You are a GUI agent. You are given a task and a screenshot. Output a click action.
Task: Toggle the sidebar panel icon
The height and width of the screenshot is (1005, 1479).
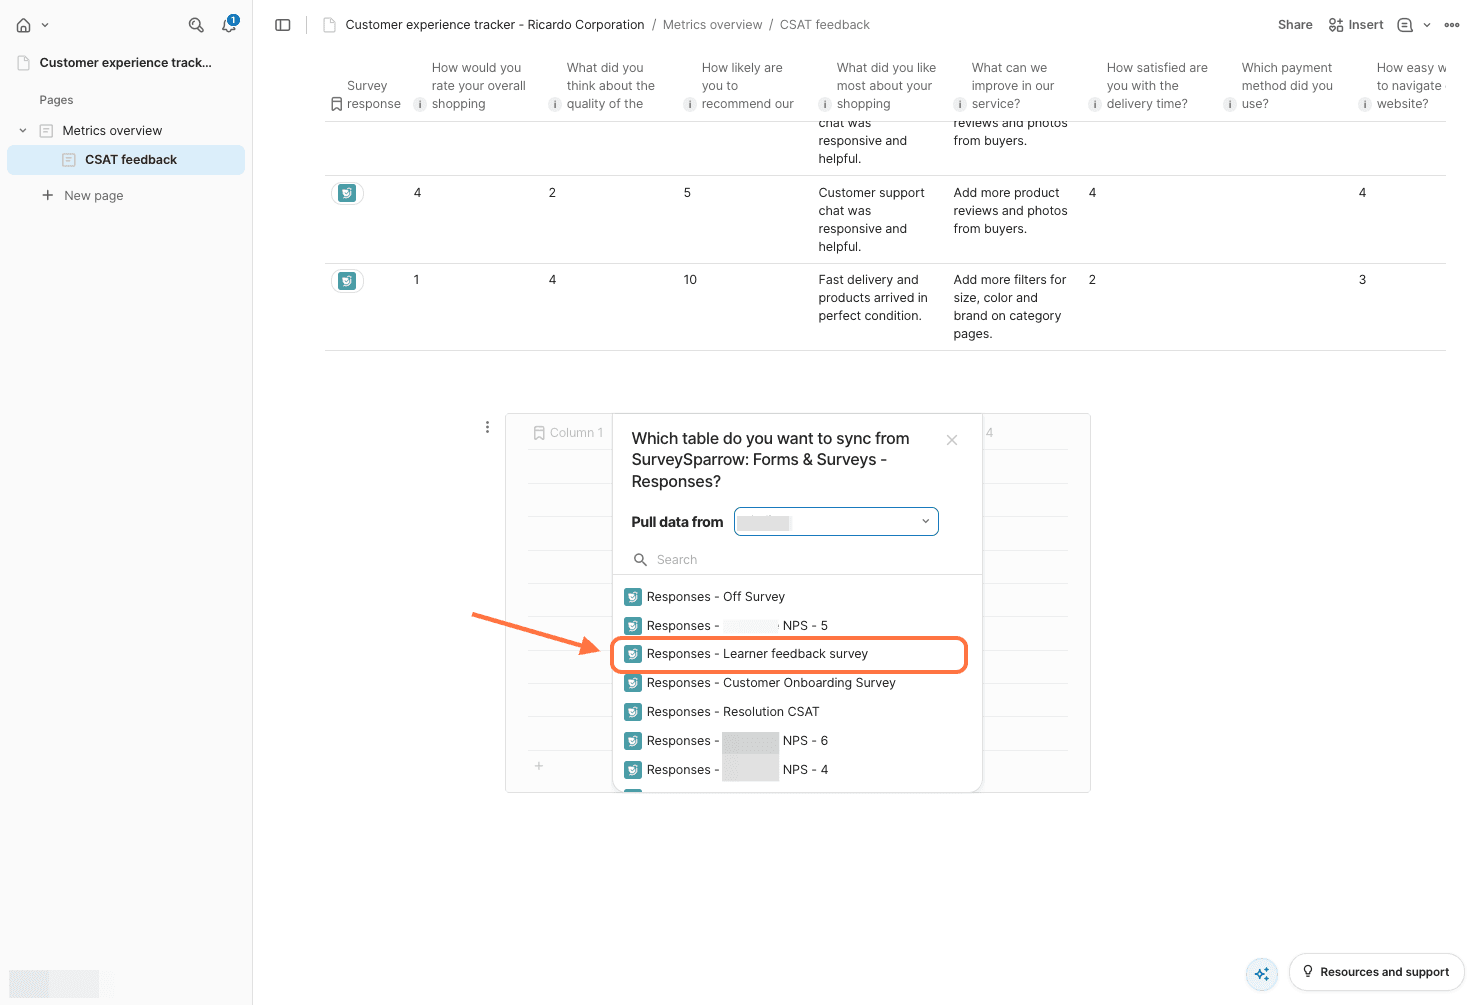[x=283, y=25]
